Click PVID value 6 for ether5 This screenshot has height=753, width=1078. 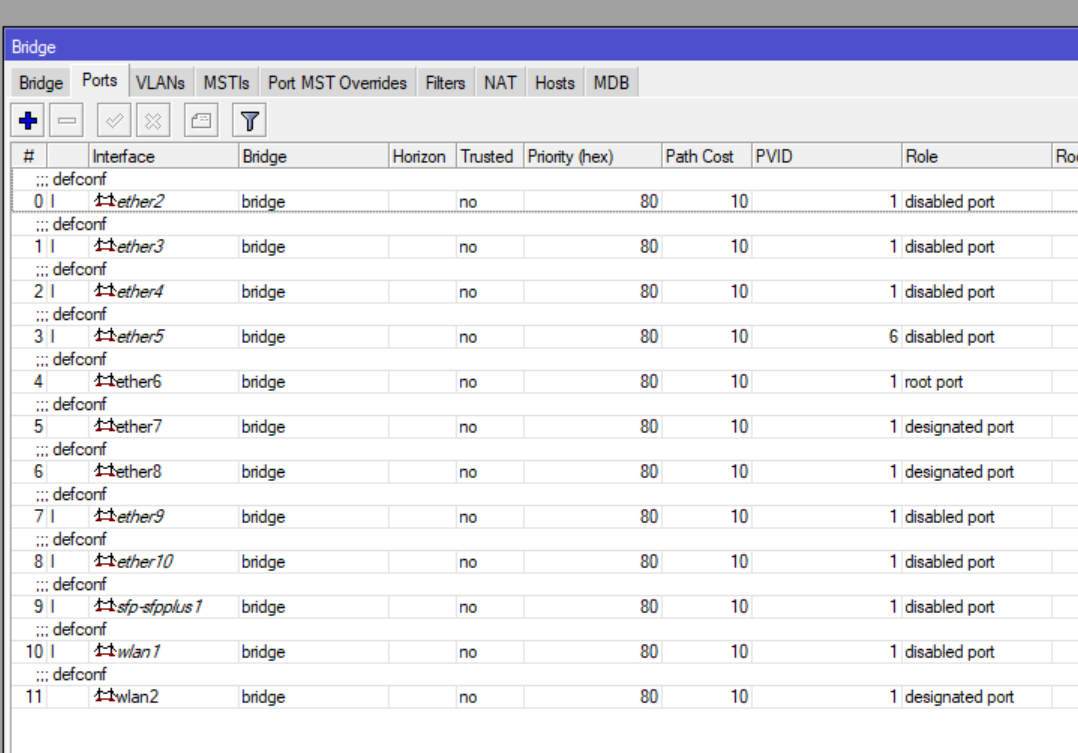[893, 336]
